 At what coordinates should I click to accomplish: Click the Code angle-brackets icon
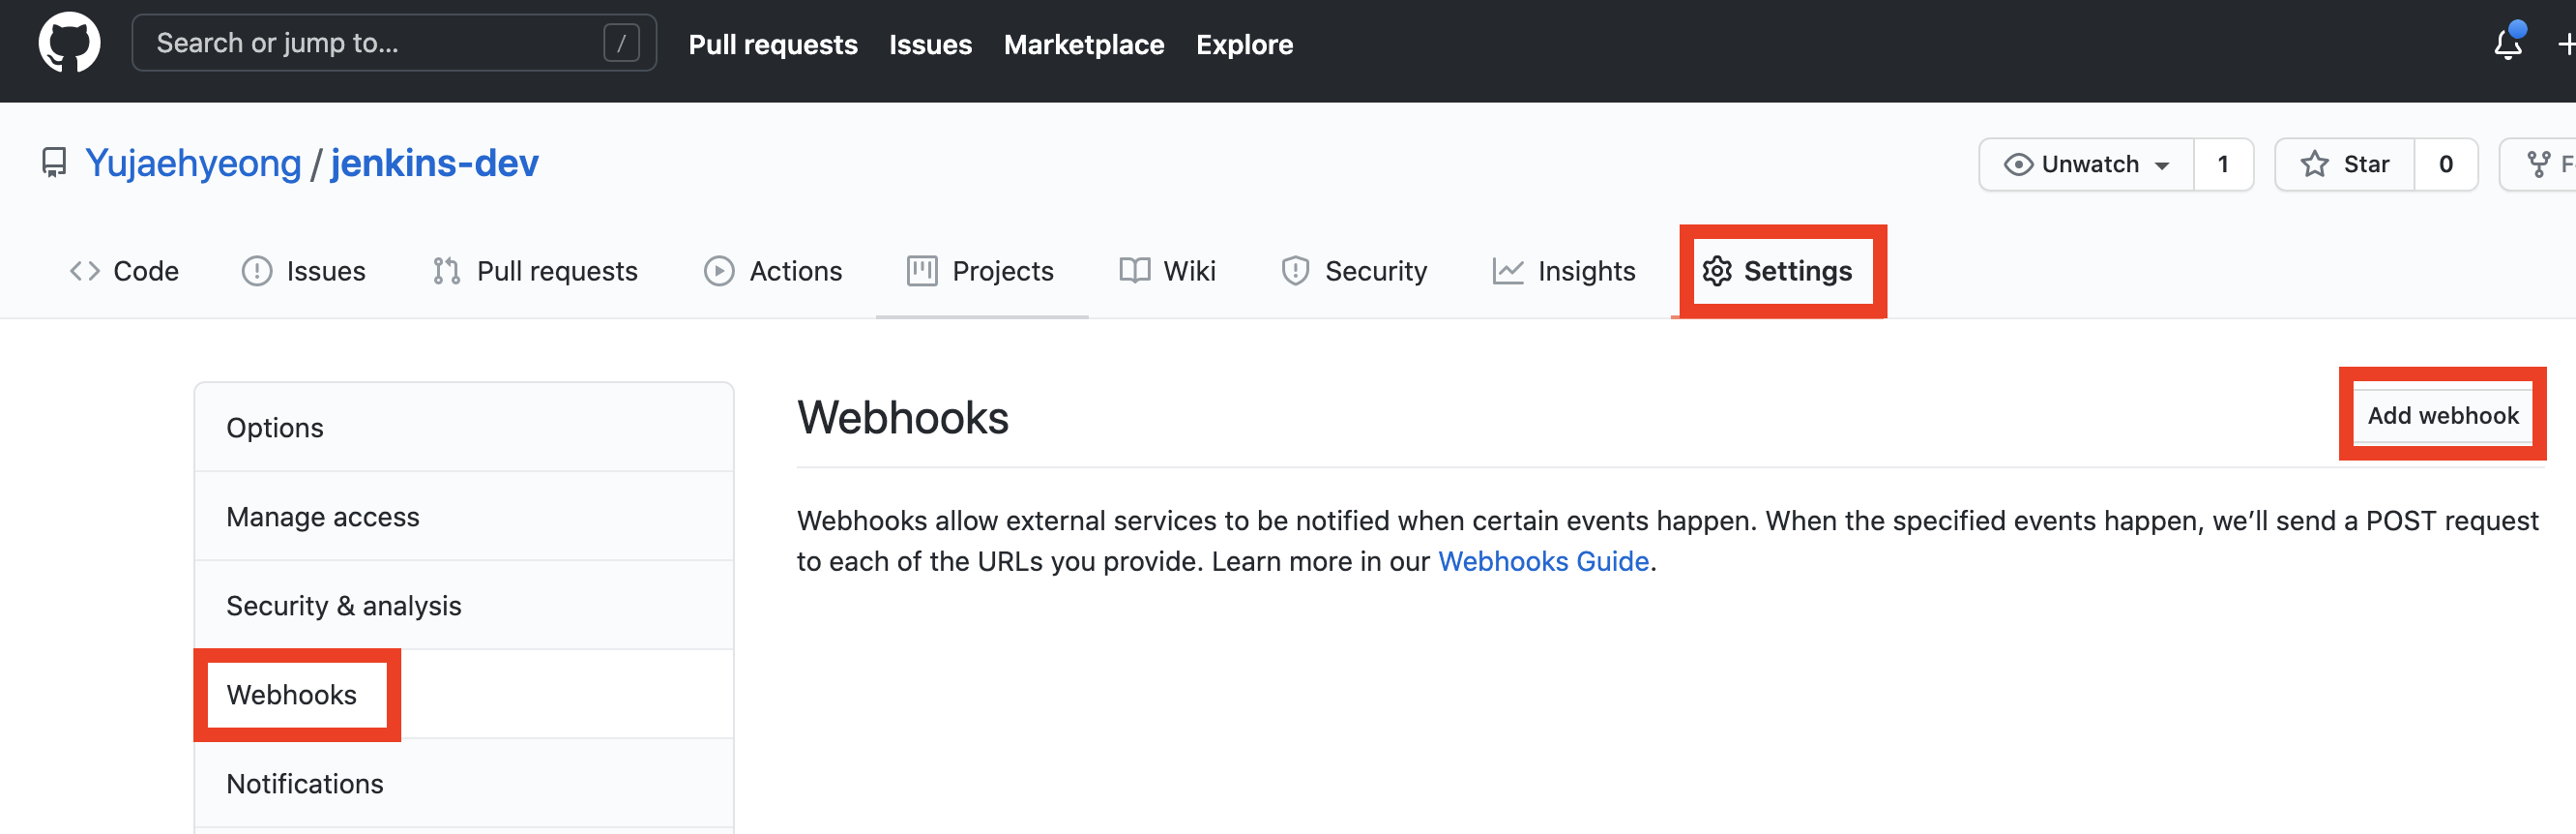pos(85,271)
